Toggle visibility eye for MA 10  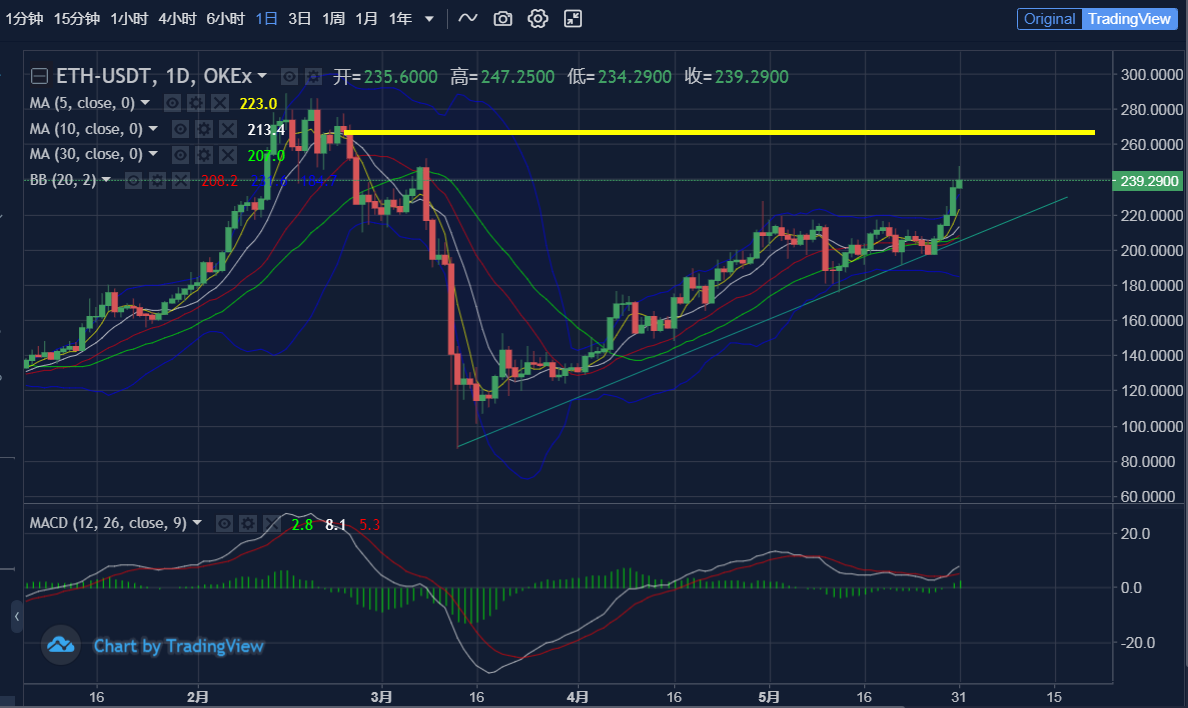(x=180, y=130)
